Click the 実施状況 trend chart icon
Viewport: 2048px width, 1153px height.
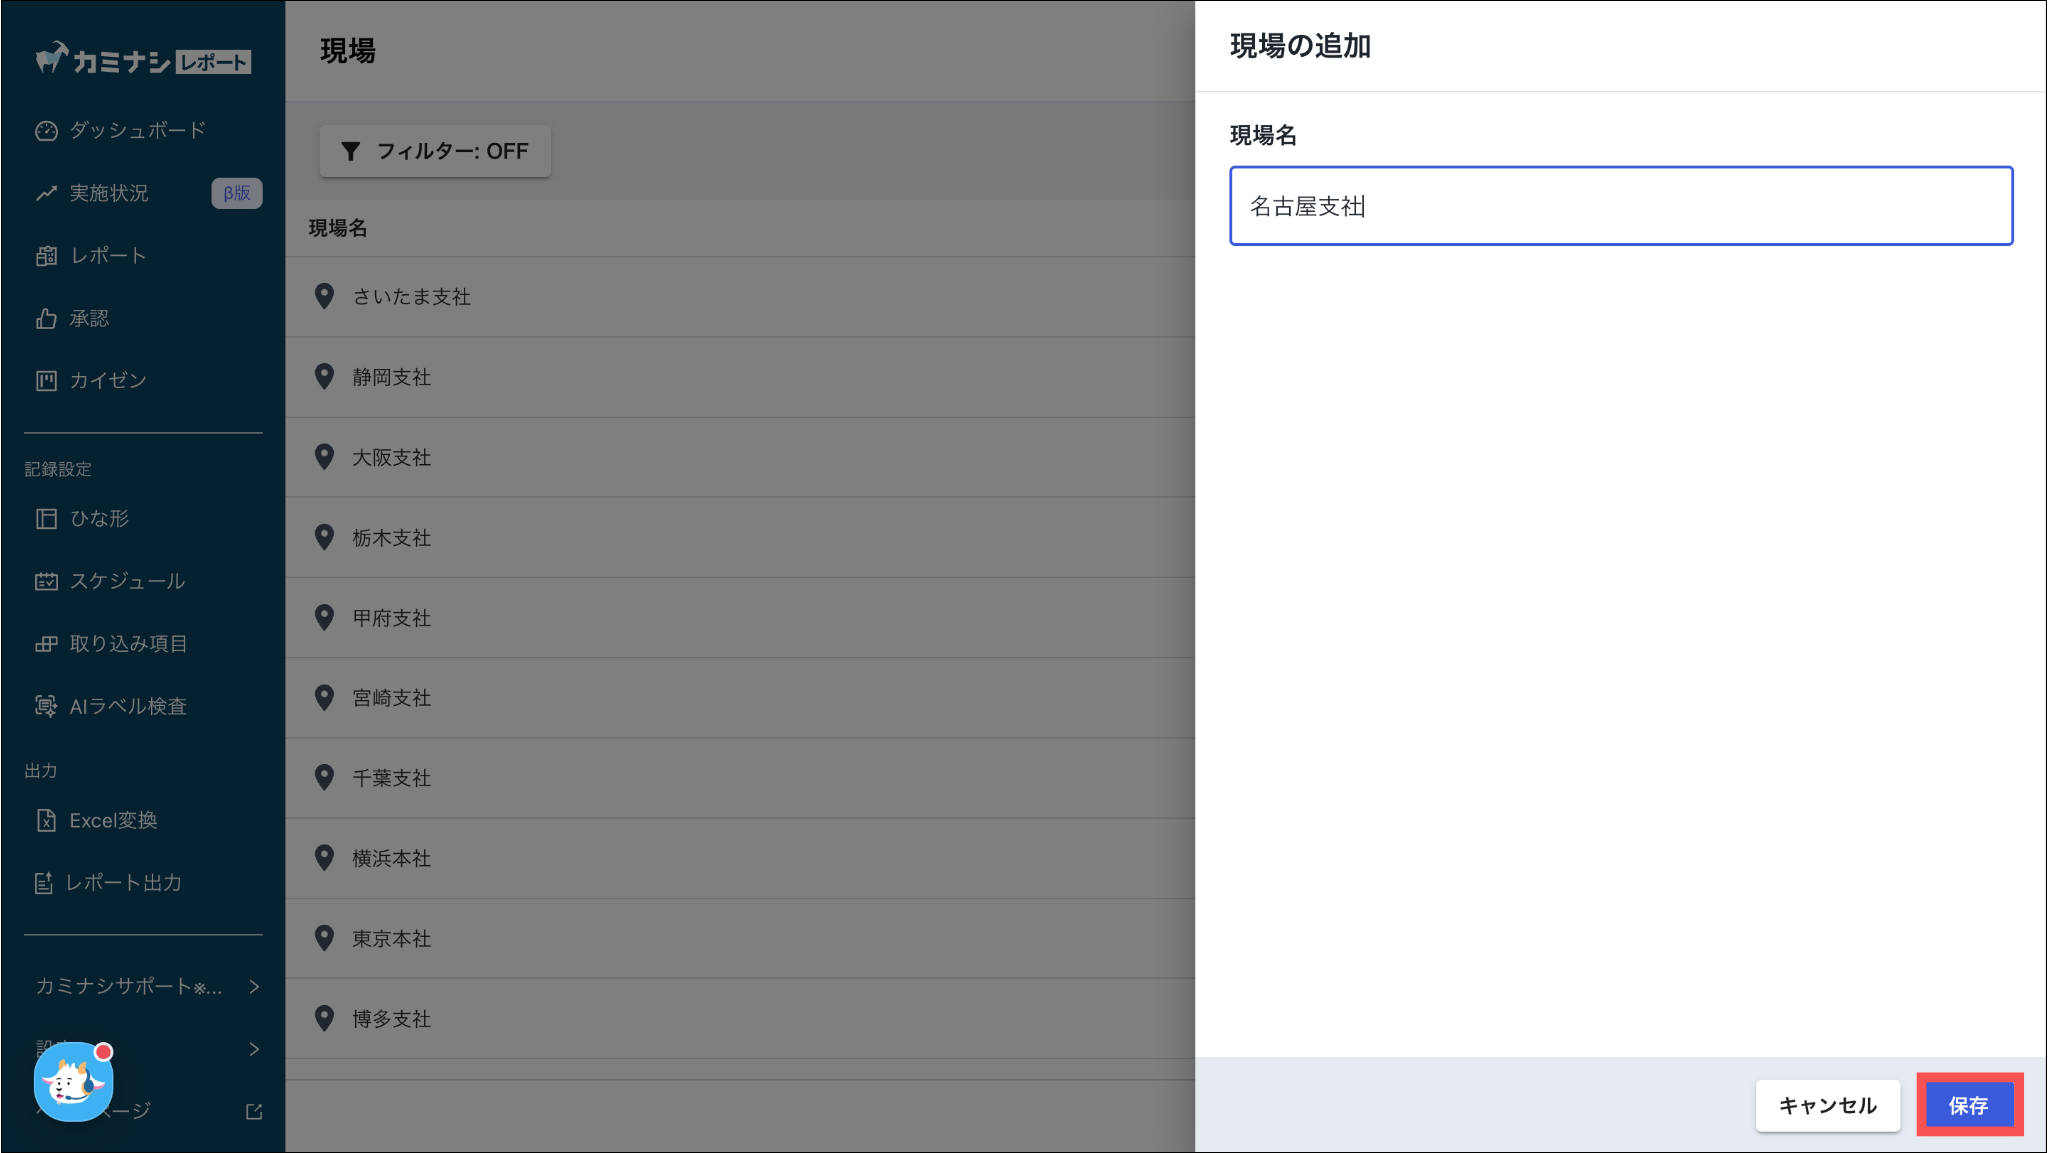[46, 193]
